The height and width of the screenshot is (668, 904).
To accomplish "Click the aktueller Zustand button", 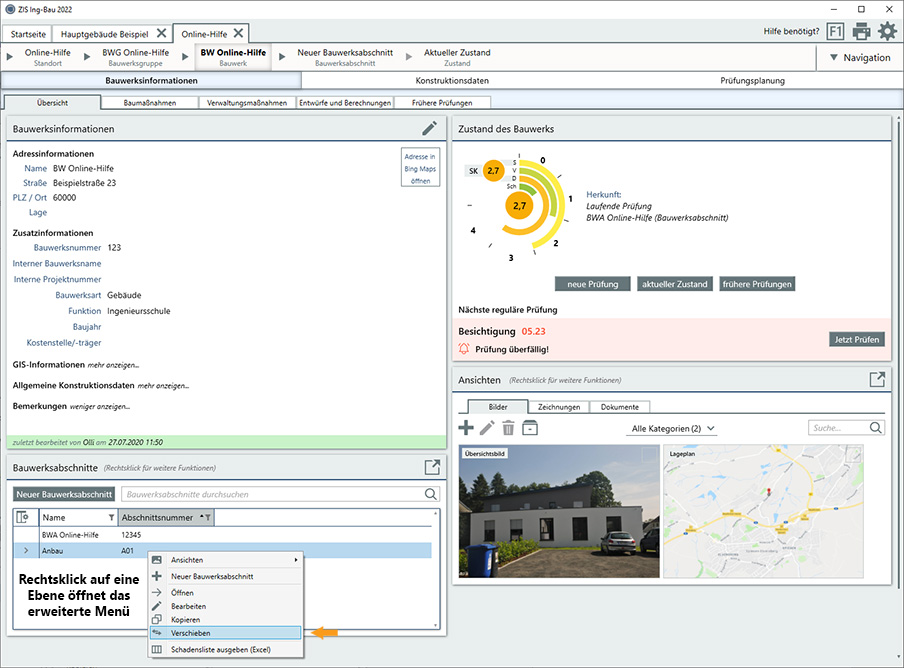I will 675,284.
